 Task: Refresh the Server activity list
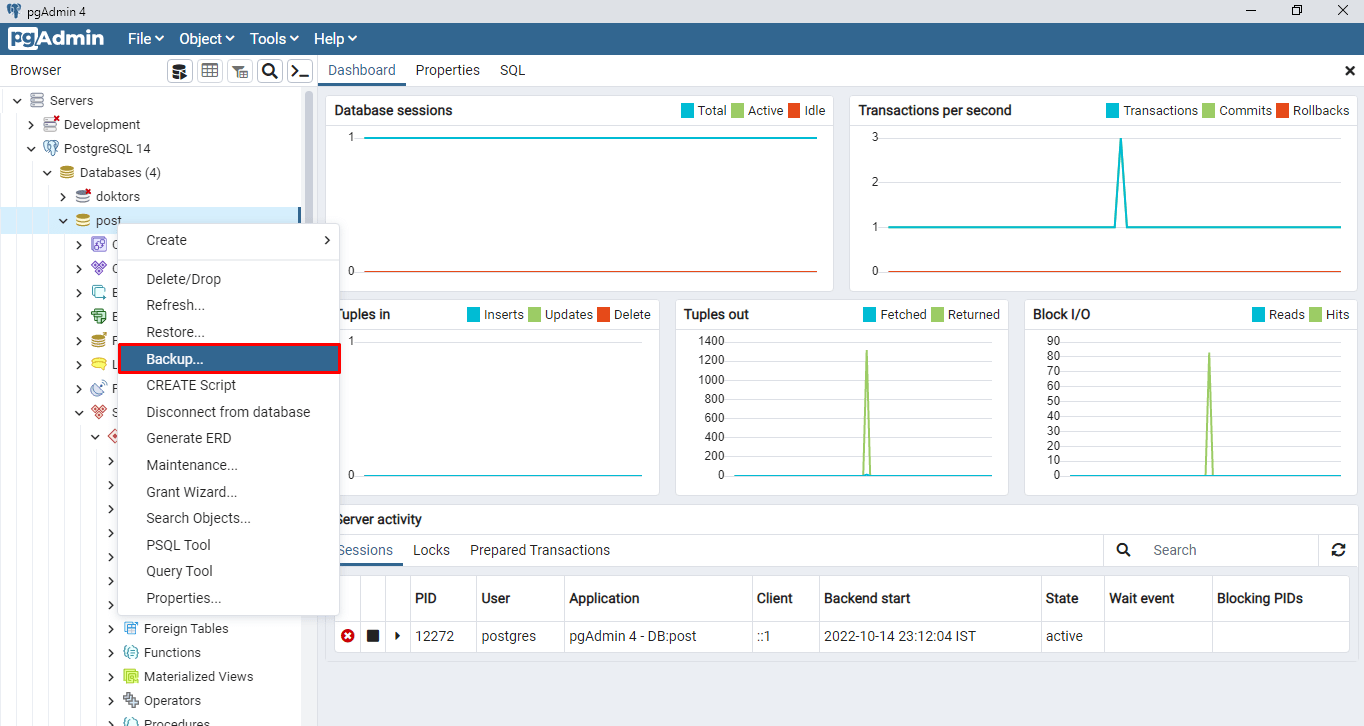[1338, 550]
